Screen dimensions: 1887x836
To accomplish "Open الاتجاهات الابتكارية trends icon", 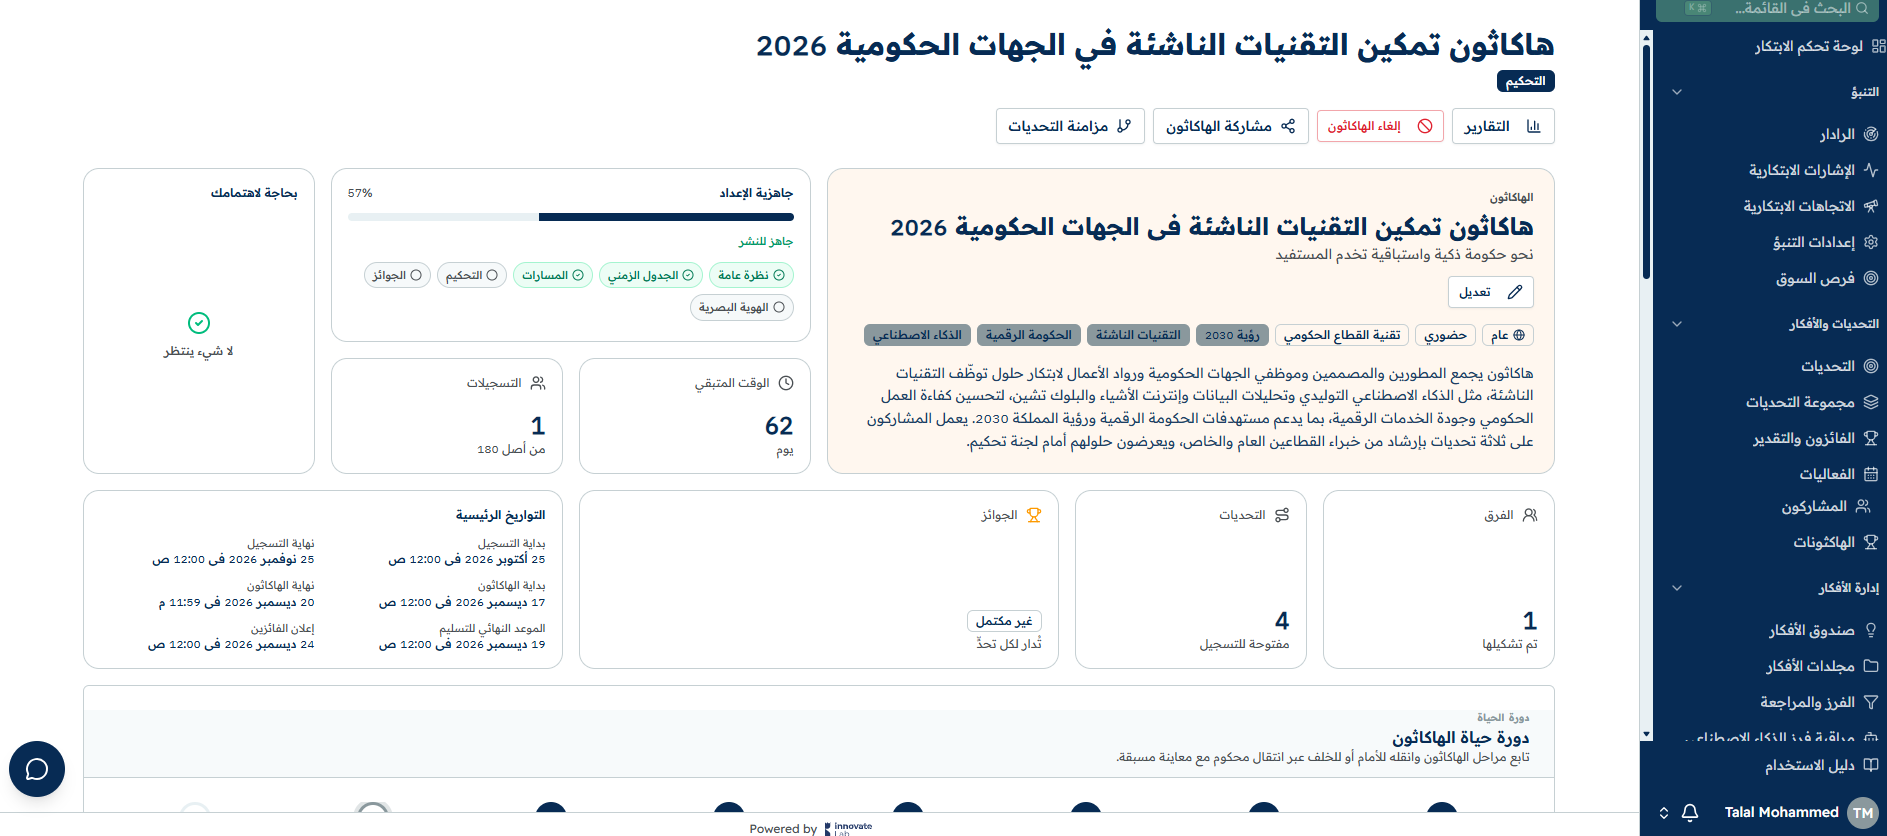I will (x=1871, y=206).
